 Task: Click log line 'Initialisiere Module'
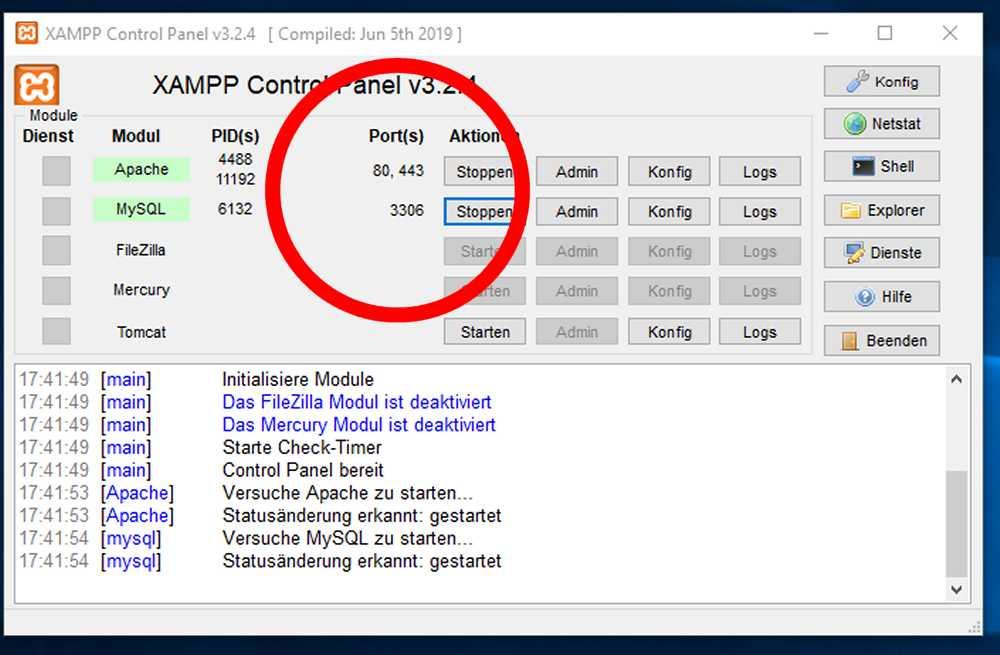coord(298,379)
